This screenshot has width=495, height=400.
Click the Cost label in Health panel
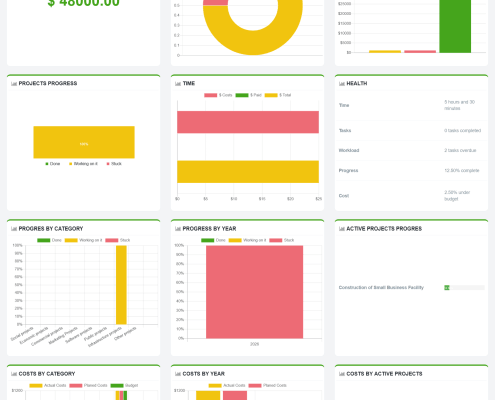coord(344,196)
